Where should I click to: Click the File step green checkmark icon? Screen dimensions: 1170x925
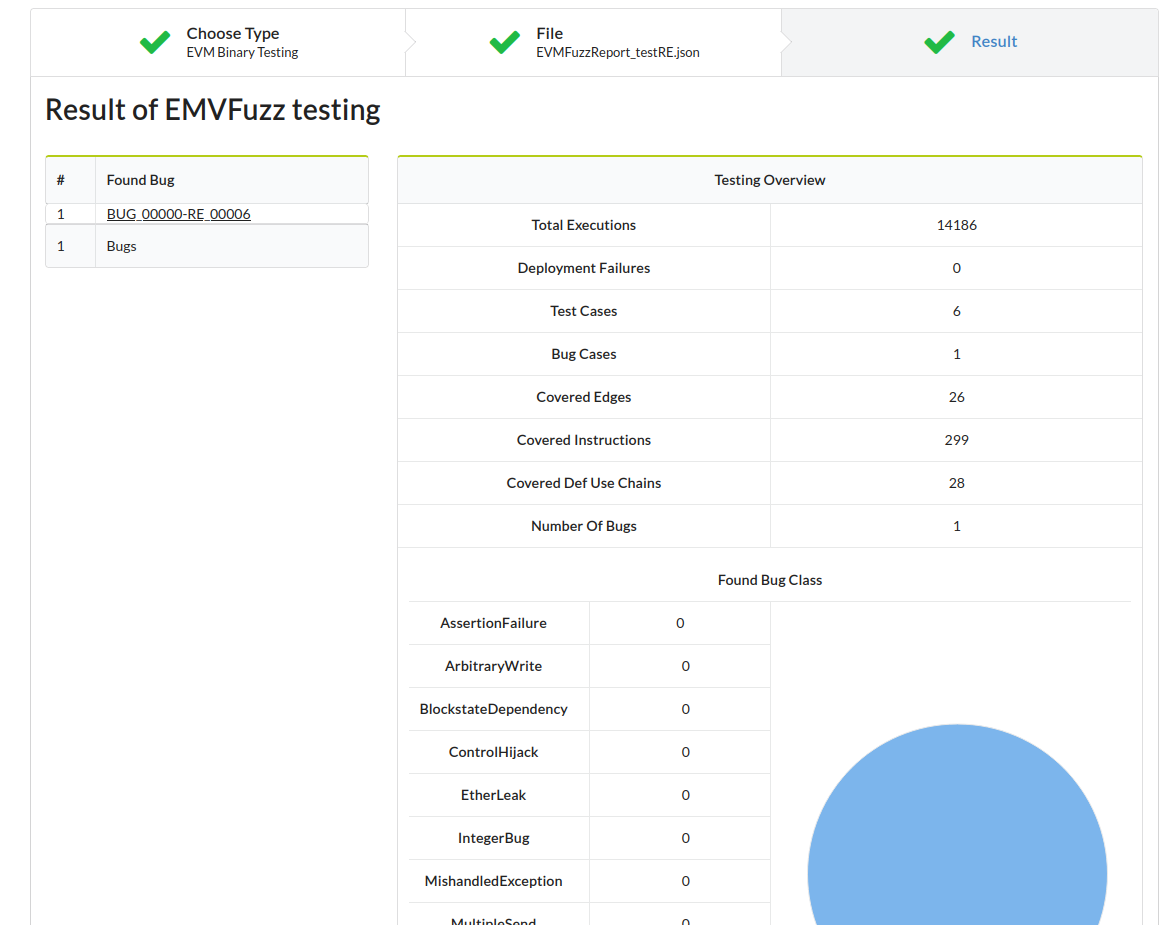504,42
